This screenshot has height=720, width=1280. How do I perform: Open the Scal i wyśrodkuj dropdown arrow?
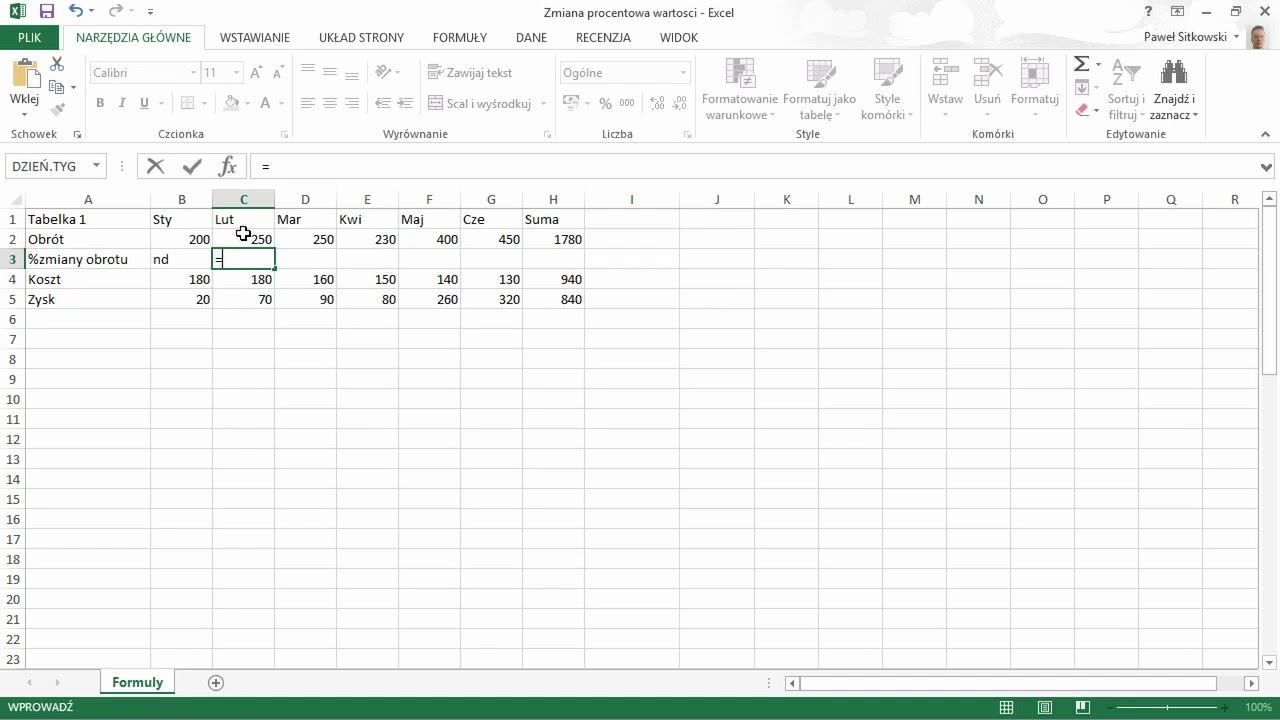[x=544, y=103]
